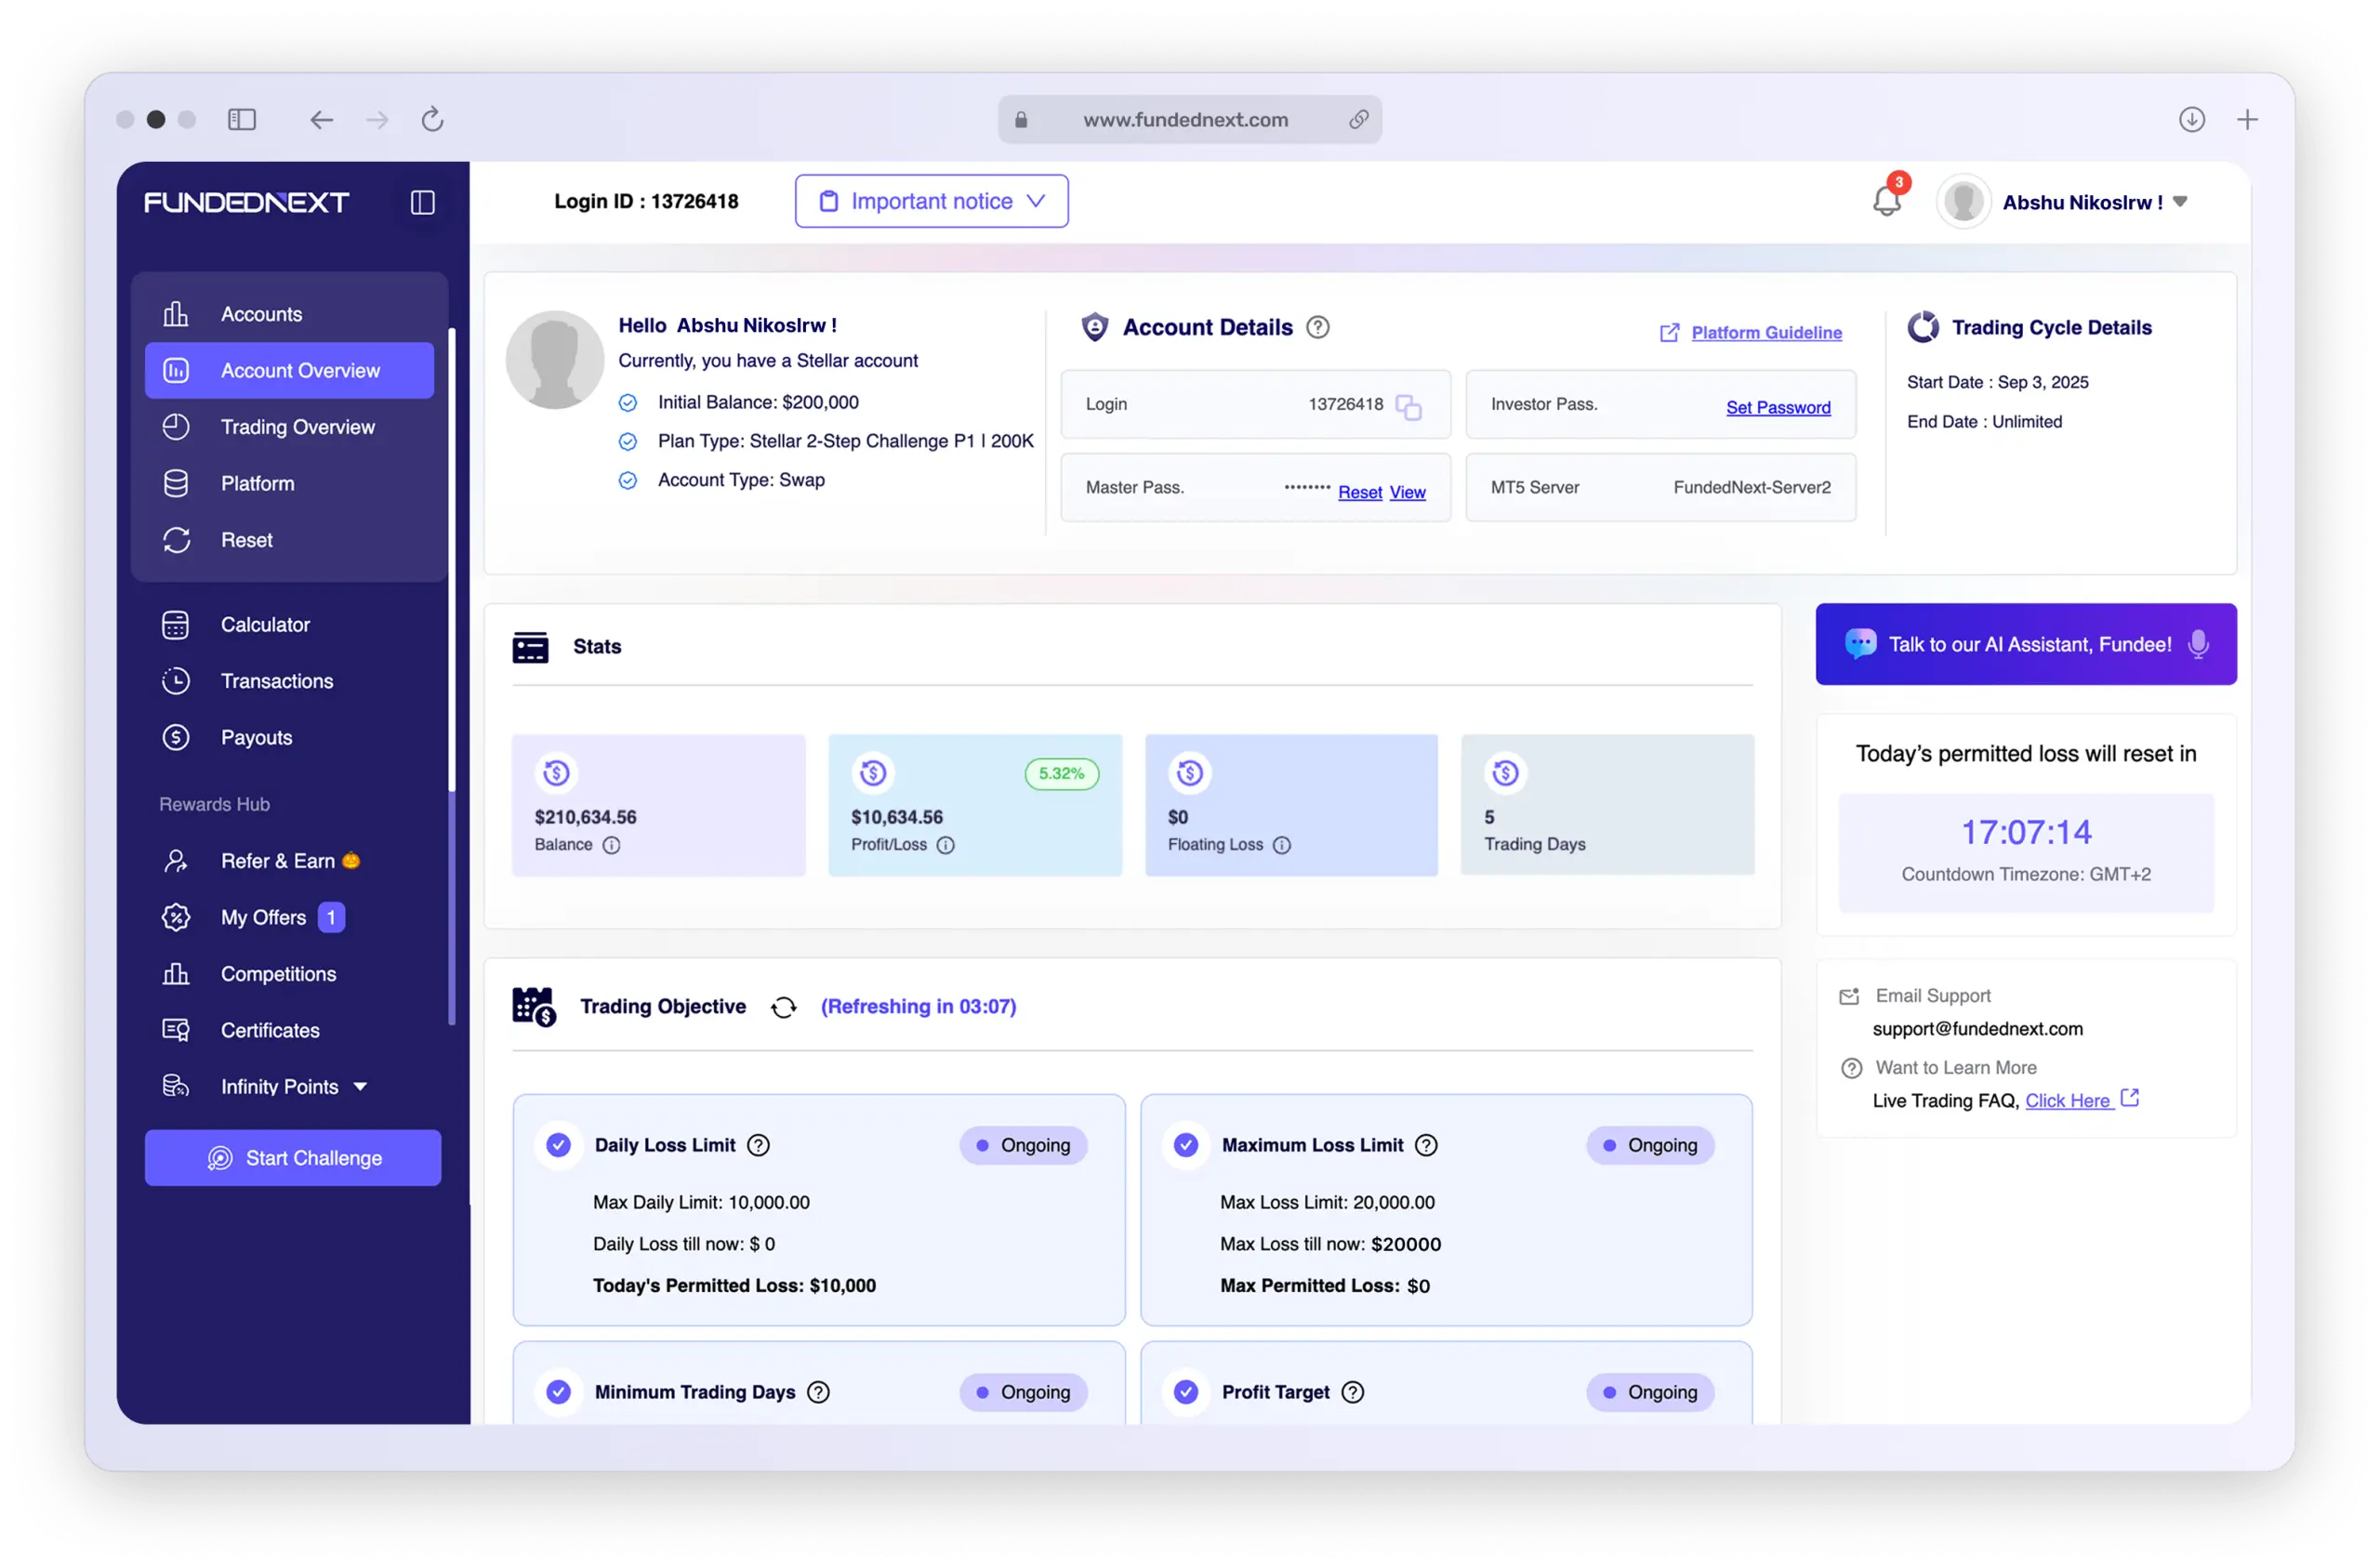Reload the page in browser toolbar
2380x1568 pixels.
pos(432,120)
